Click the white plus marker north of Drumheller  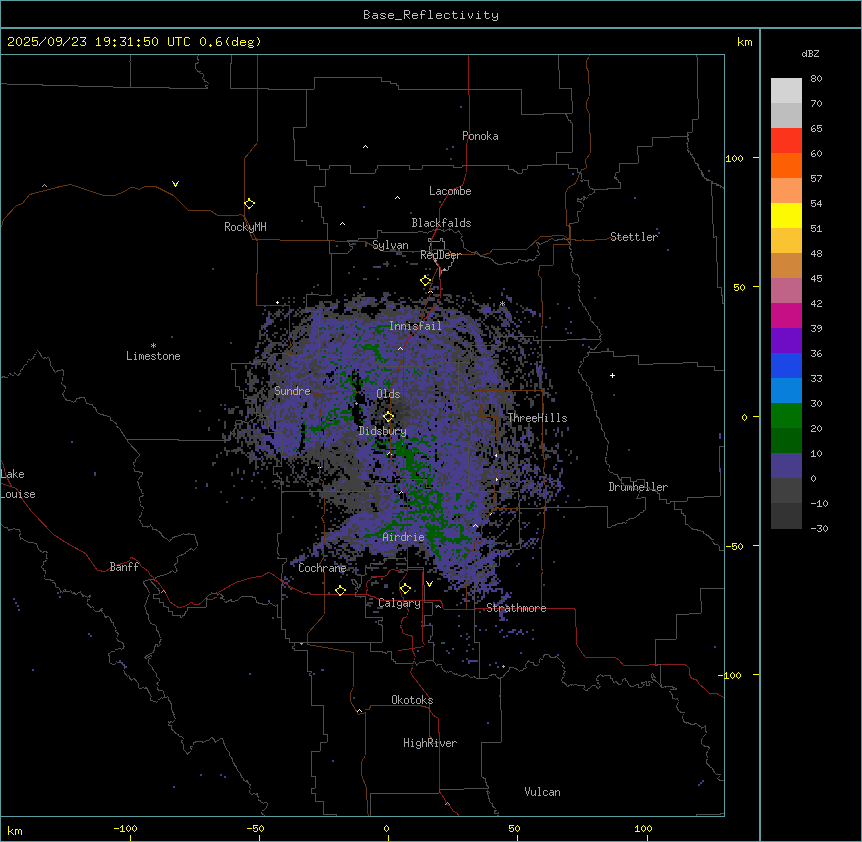point(613,375)
